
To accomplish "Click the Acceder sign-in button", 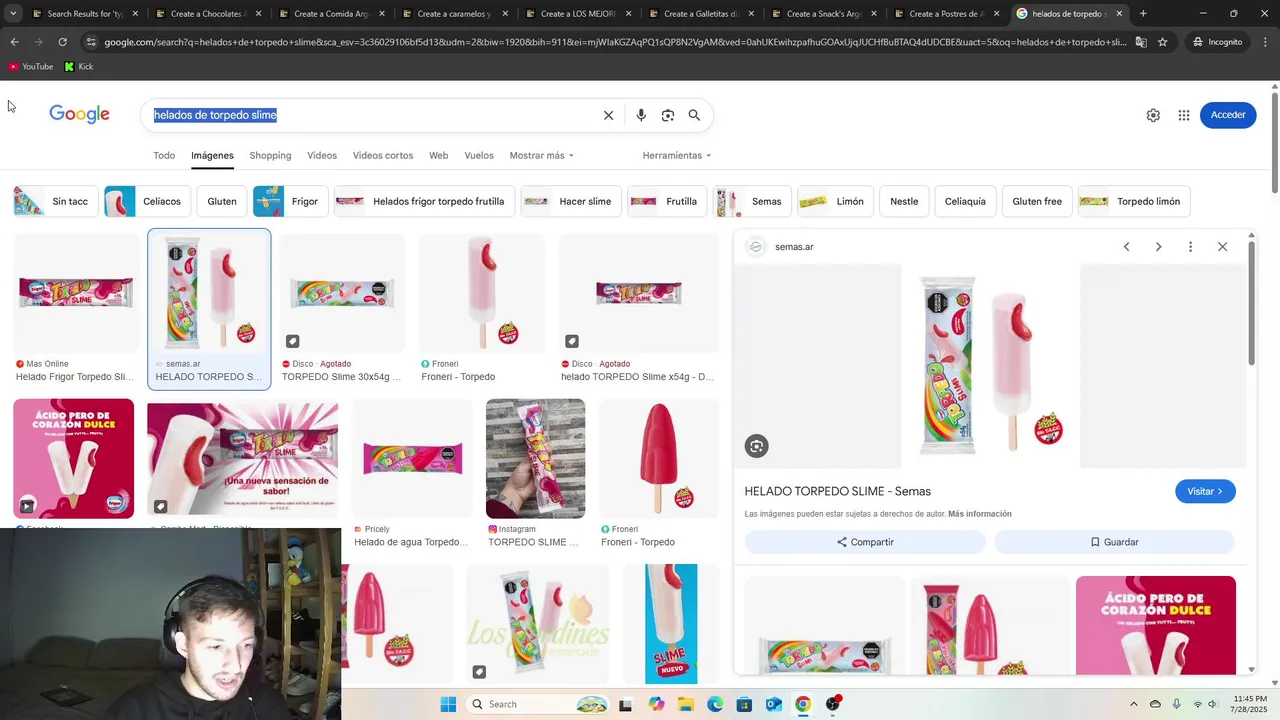I will (x=1228, y=115).
